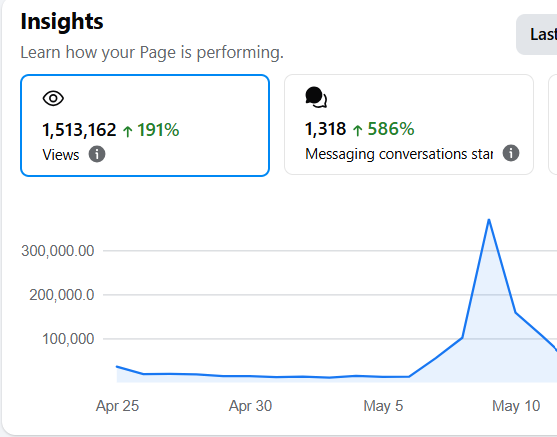Click the 100,000 y-axis label
The image size is (557, 437).
(68, 339)
